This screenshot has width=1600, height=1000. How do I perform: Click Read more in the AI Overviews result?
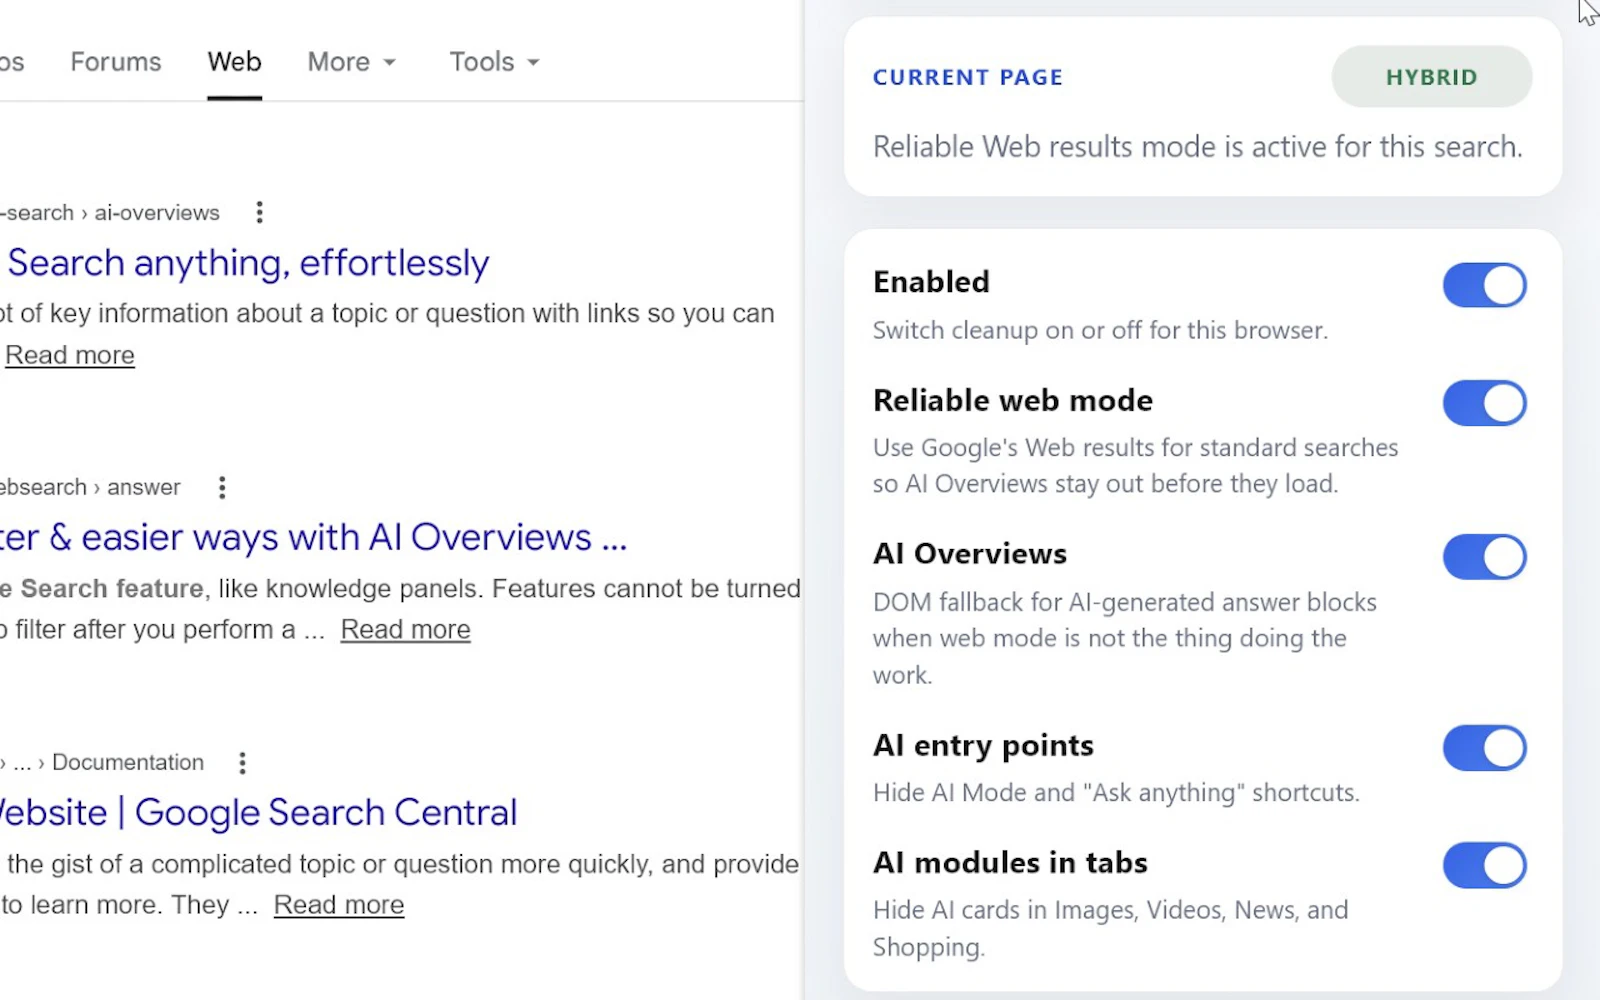pos(404,629)
